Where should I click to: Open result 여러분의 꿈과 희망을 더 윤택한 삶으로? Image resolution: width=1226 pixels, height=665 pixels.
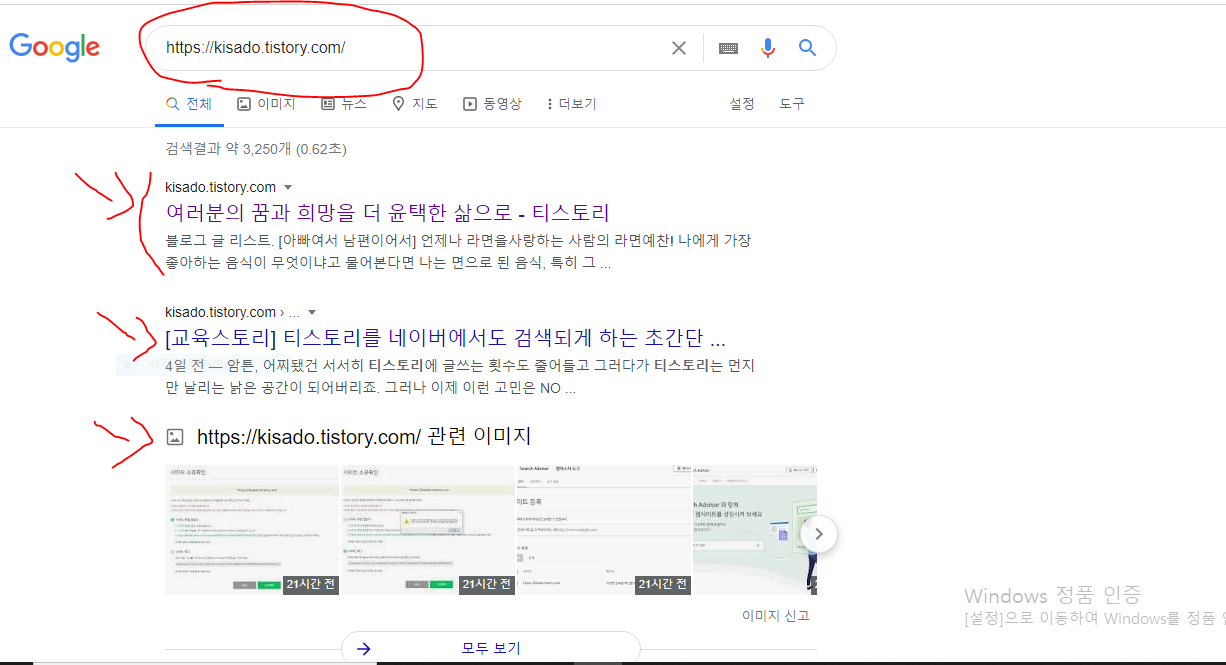click(x=387, y=213)
